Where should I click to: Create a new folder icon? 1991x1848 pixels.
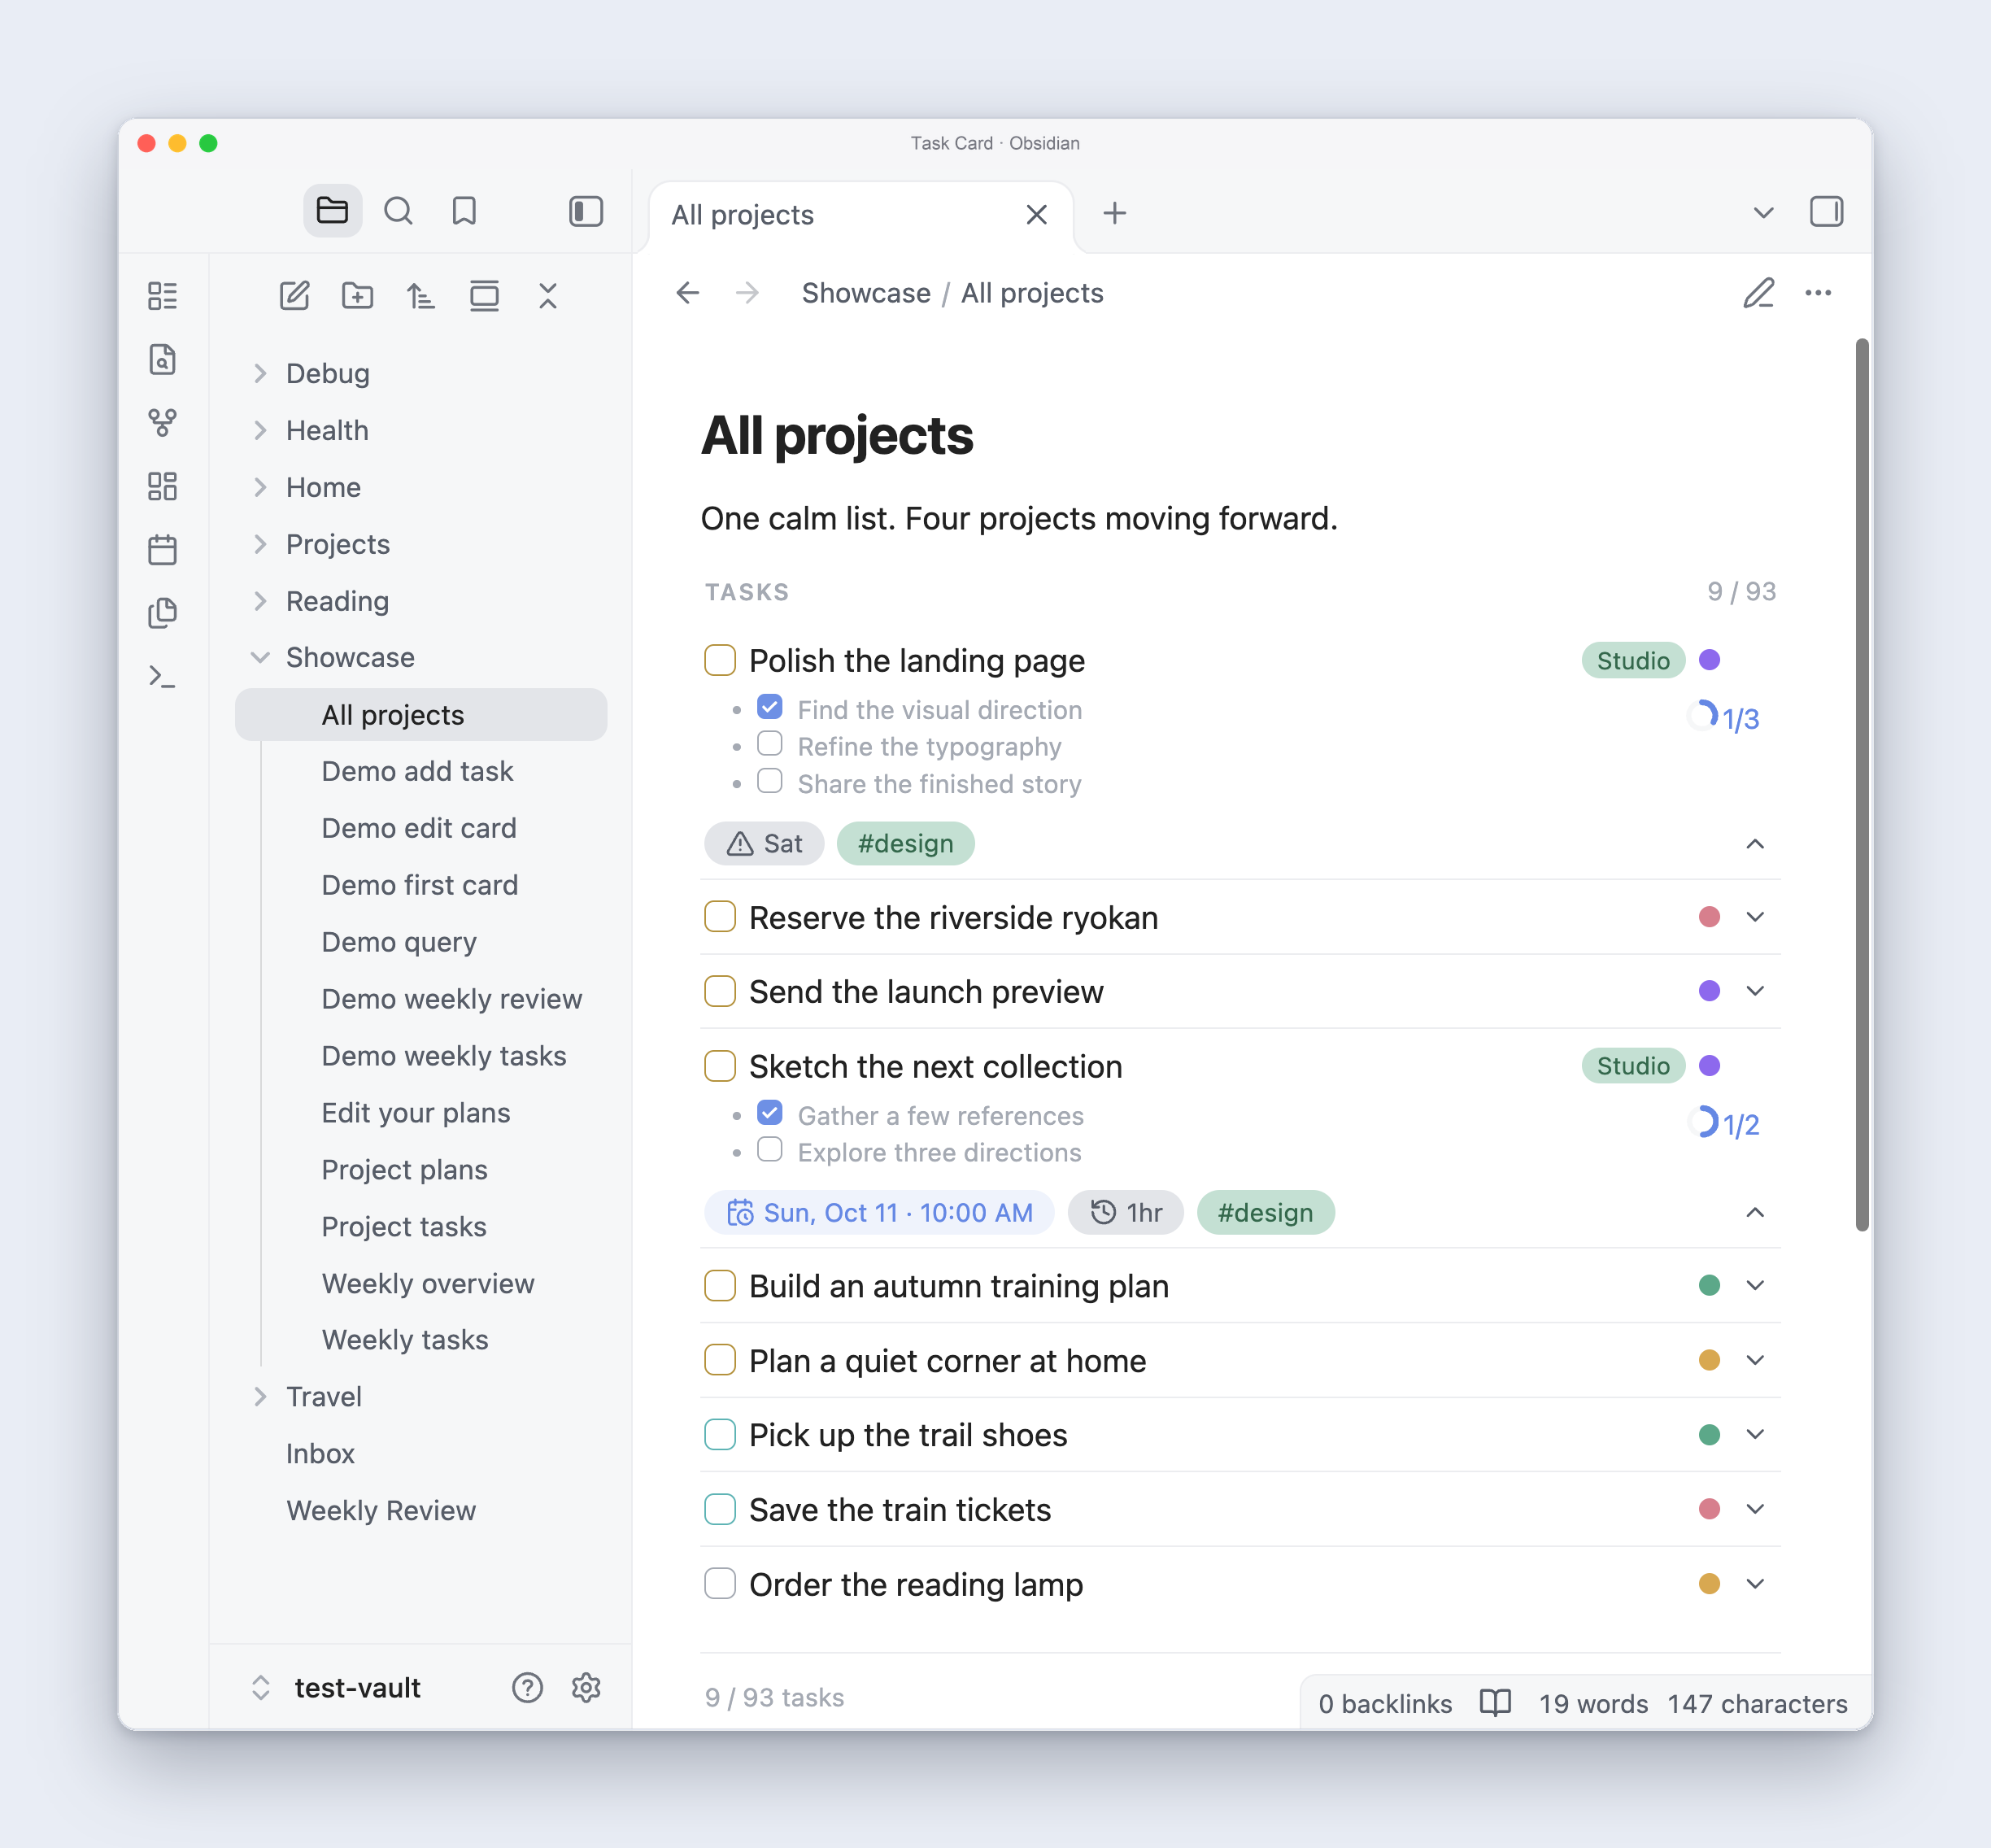(357, 295)
